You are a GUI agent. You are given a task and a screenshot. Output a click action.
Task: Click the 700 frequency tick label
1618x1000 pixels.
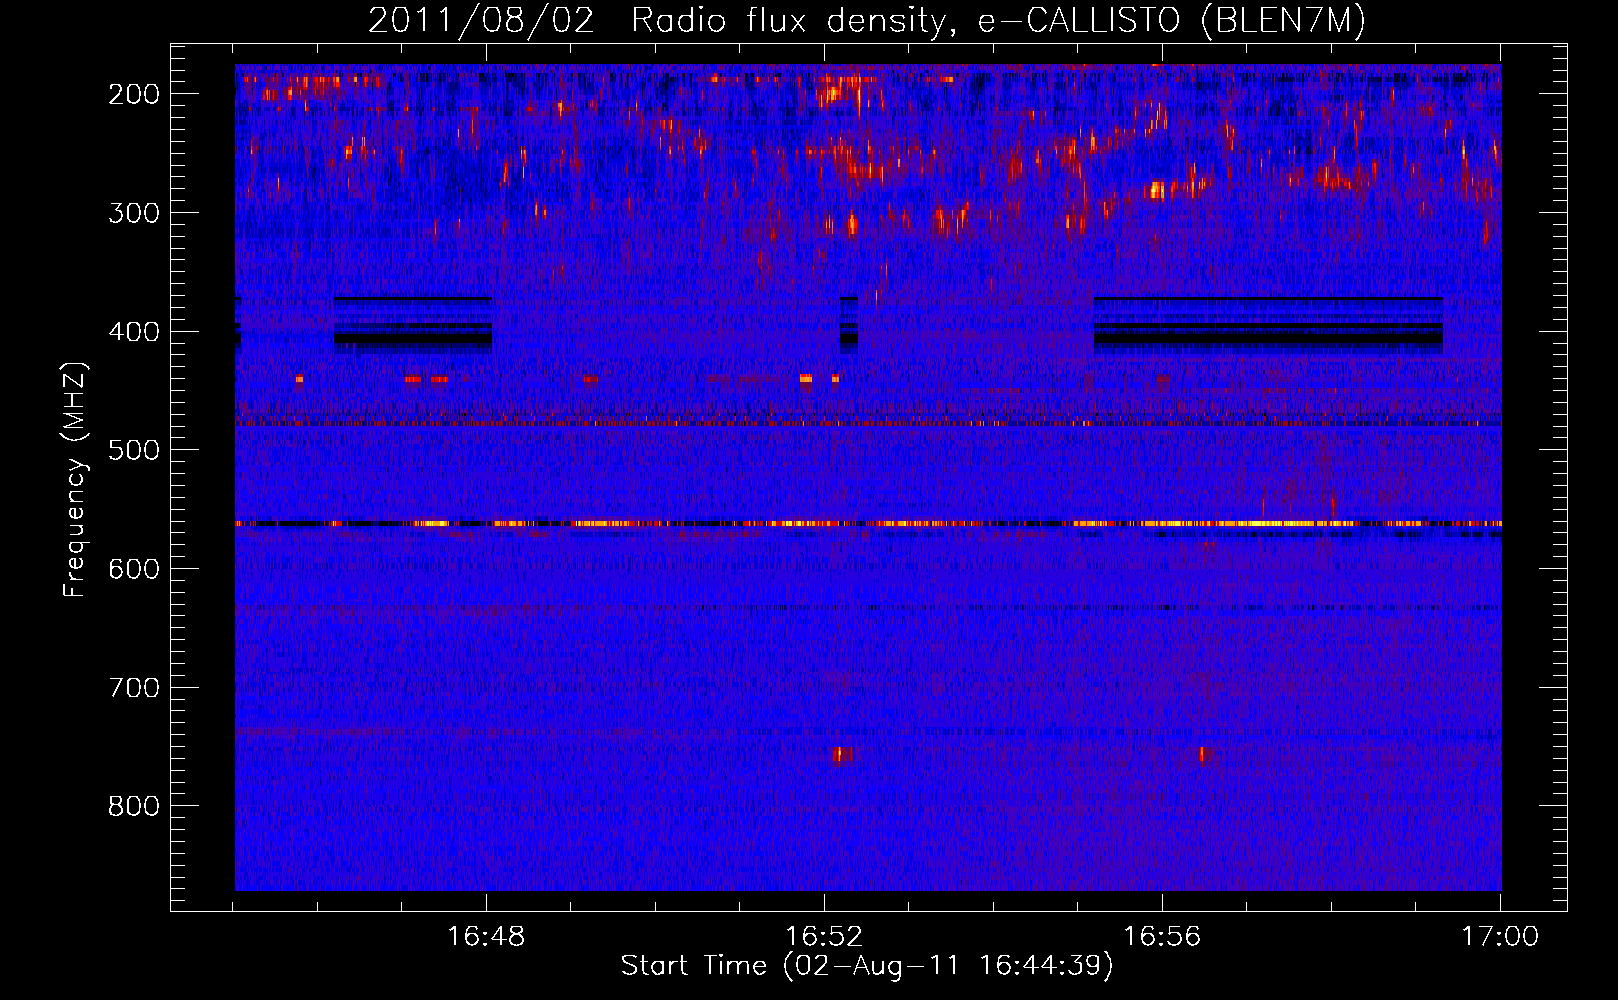(x=134, y=688)
